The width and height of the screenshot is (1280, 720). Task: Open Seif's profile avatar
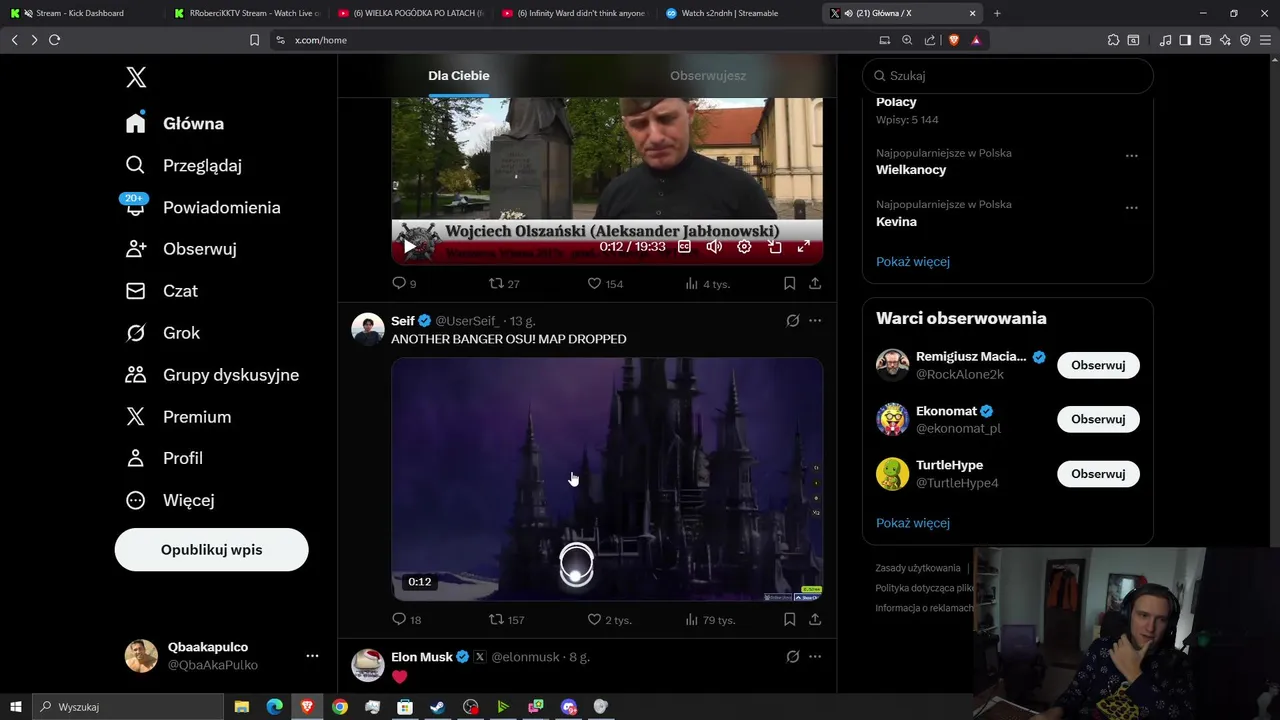pyautogui.click(x=368, y=329)
